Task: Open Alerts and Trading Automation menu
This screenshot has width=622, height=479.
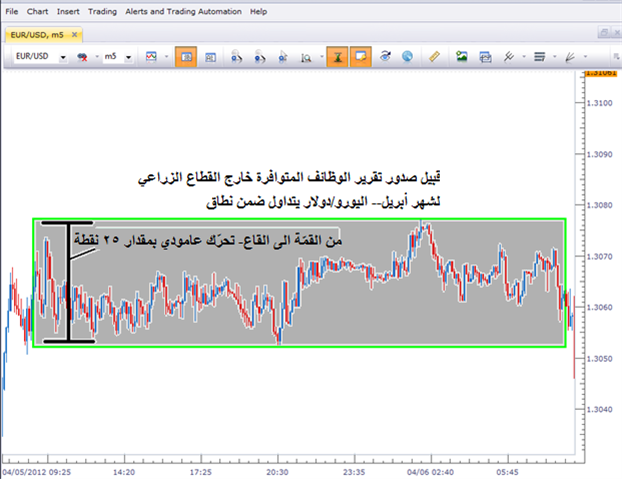Action: [183, 11]
